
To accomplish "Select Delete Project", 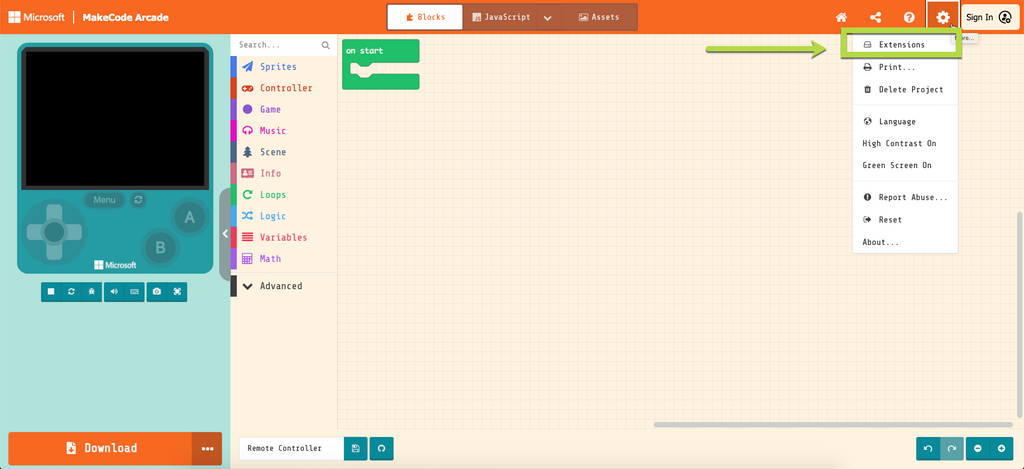I will coord(905,89).
